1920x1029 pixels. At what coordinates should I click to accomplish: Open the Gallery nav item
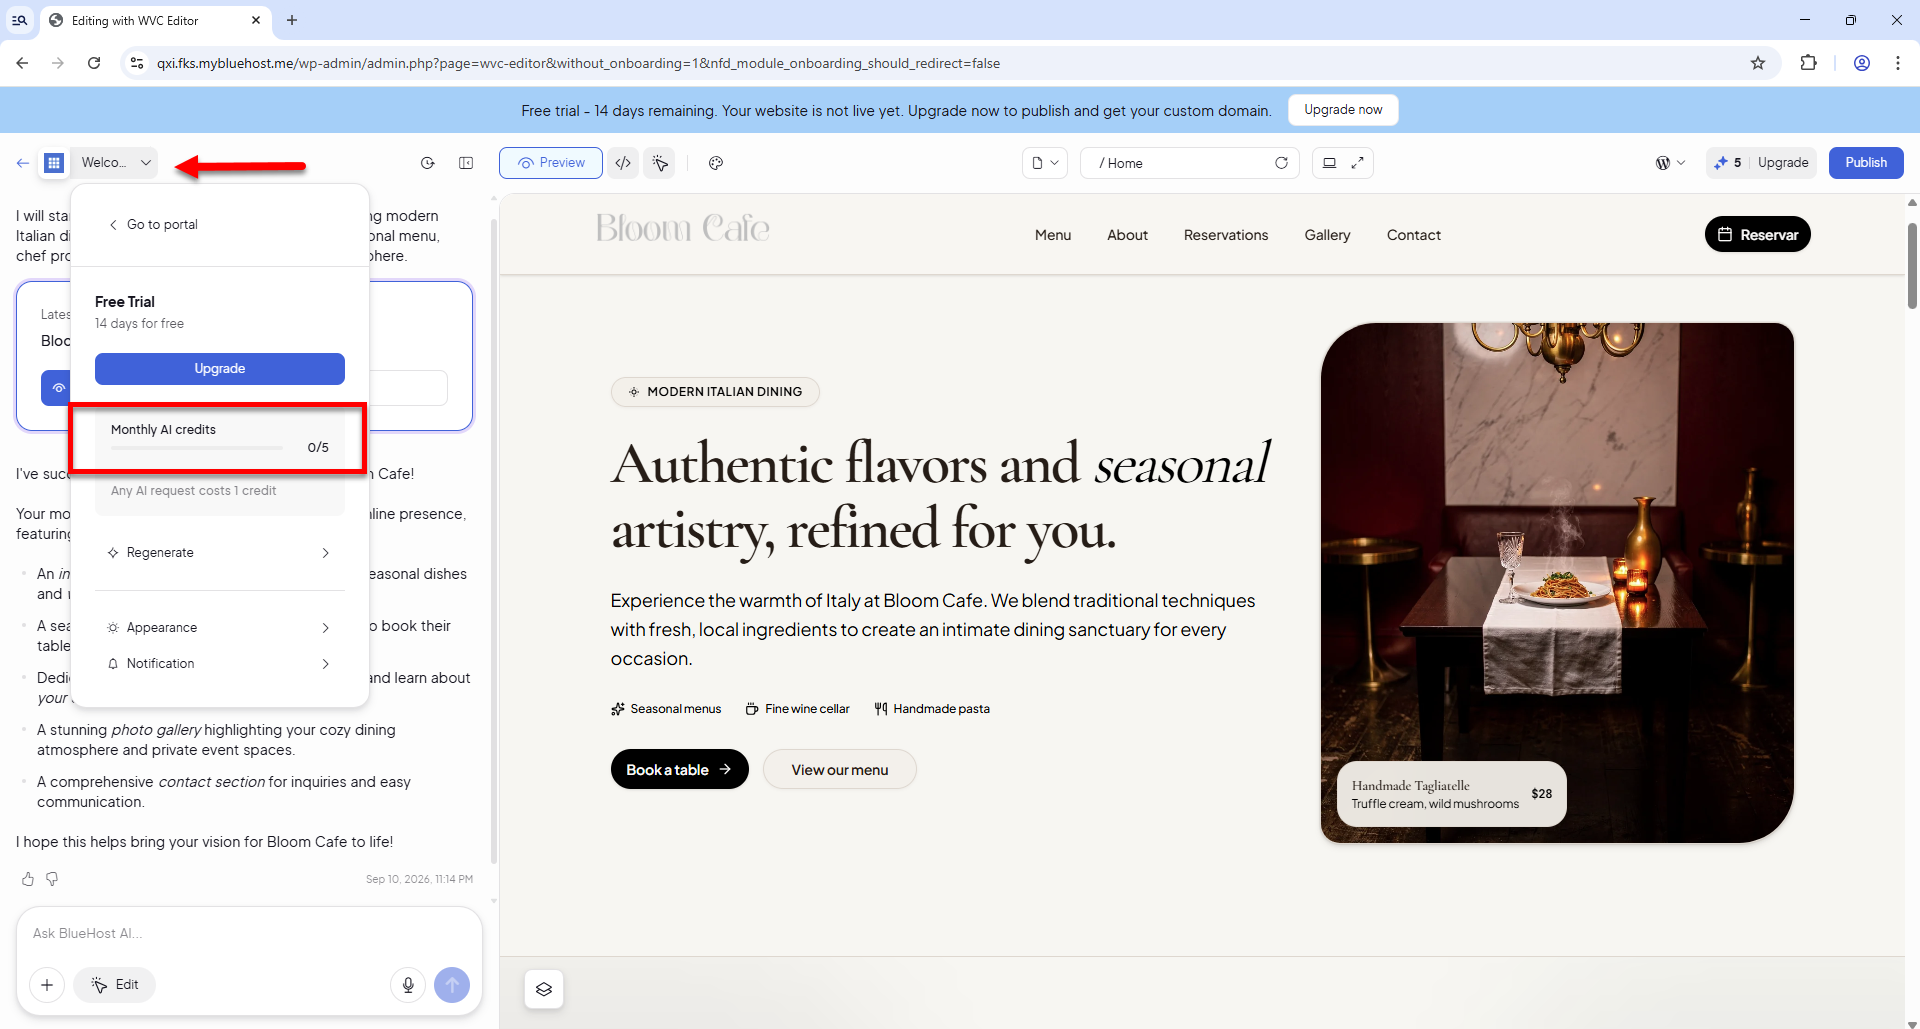(x=1327, y=235)
